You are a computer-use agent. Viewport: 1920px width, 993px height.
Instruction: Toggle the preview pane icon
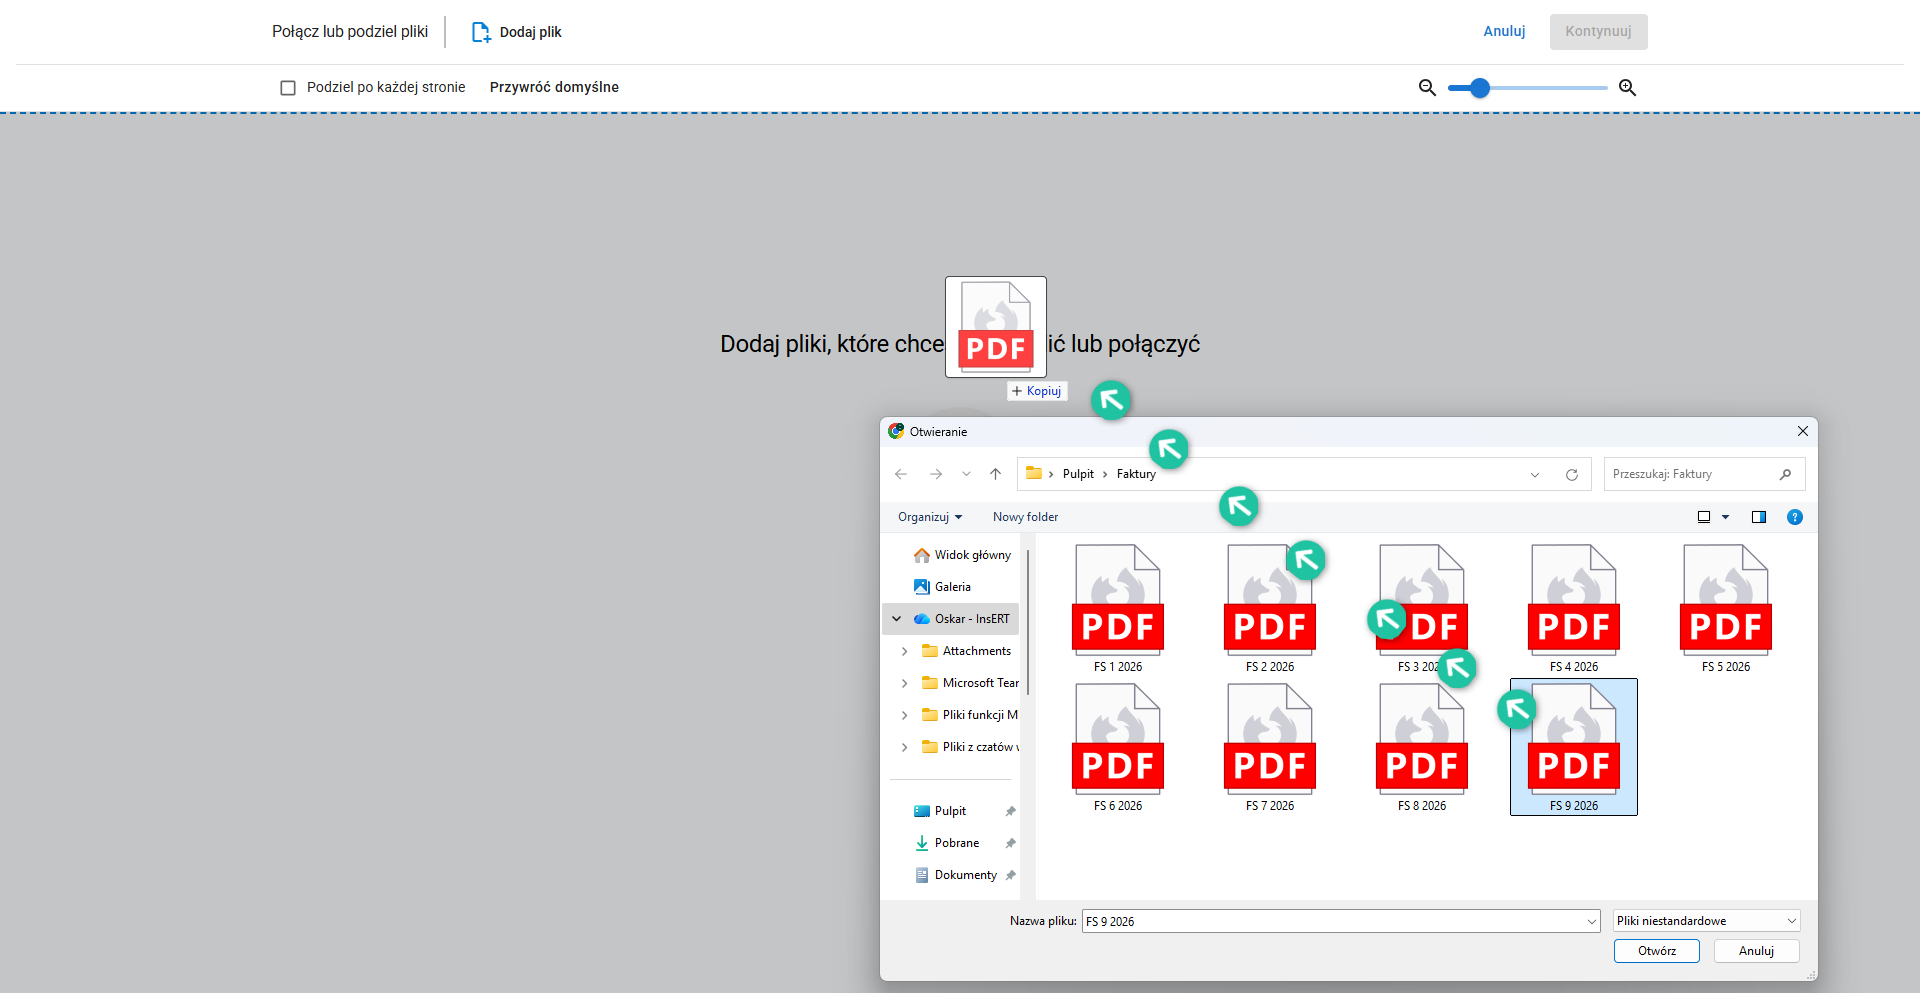(x=1758, y=517)
